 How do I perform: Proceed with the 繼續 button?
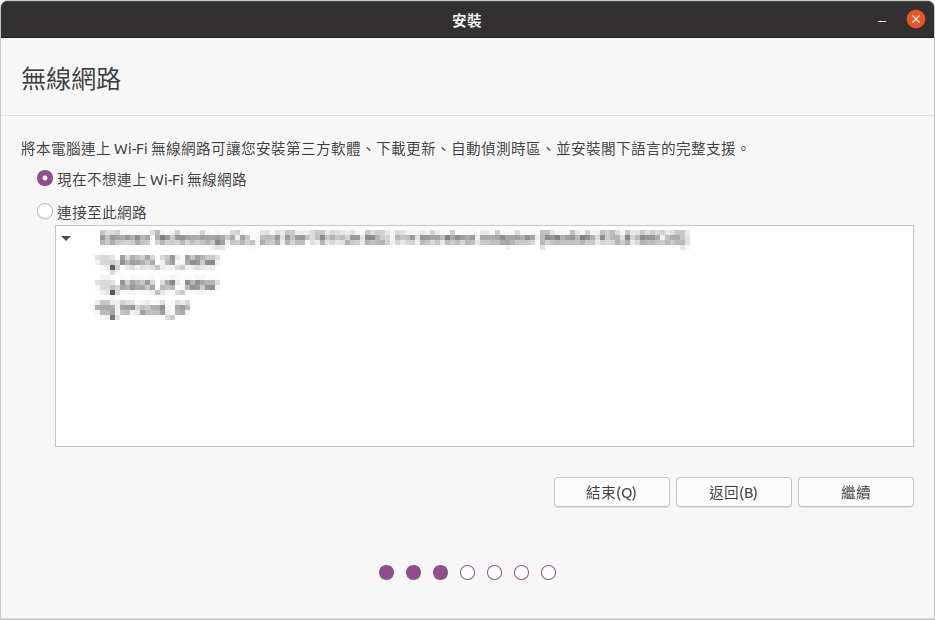click(856, 492)
